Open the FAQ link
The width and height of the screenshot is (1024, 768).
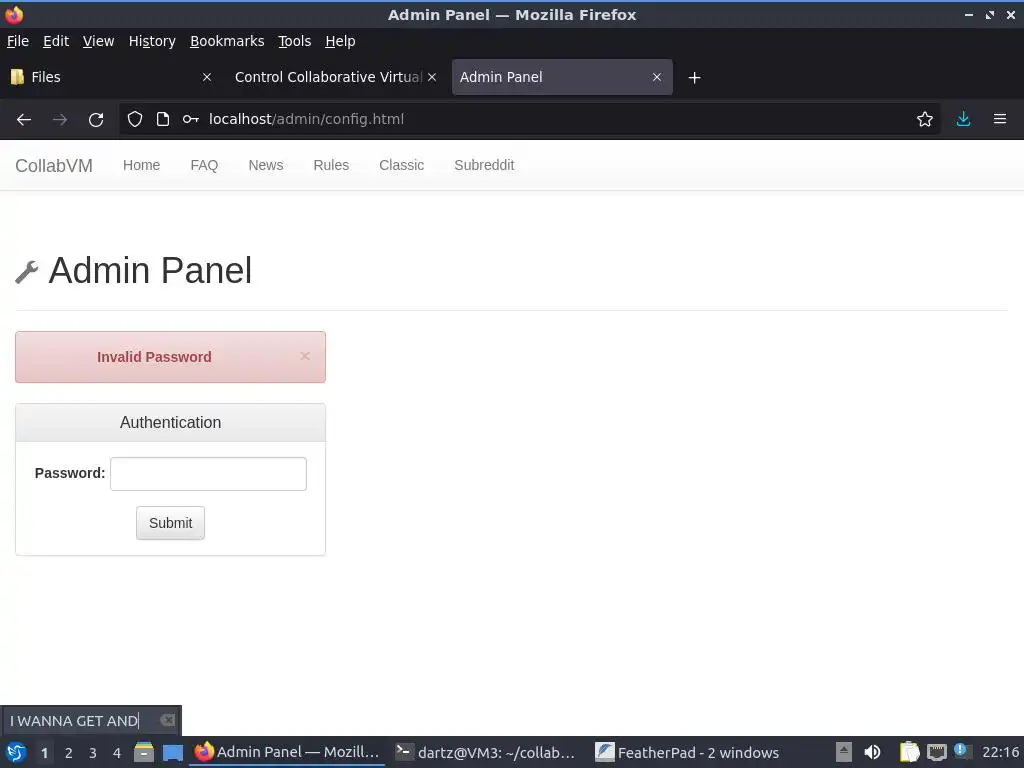(x=204, y=165)
